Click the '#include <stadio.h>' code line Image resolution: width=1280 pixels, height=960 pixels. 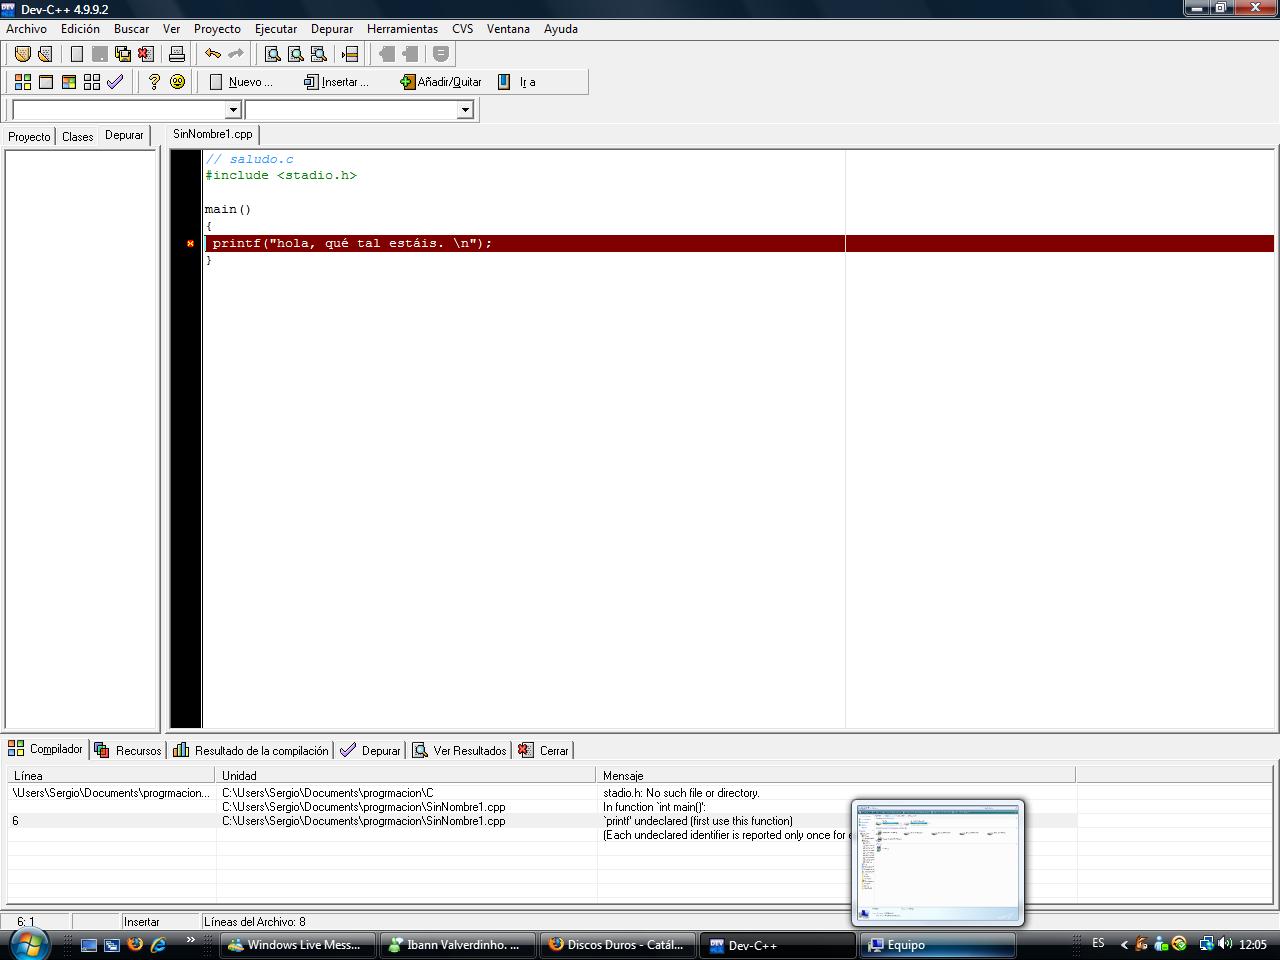[281, 175]
